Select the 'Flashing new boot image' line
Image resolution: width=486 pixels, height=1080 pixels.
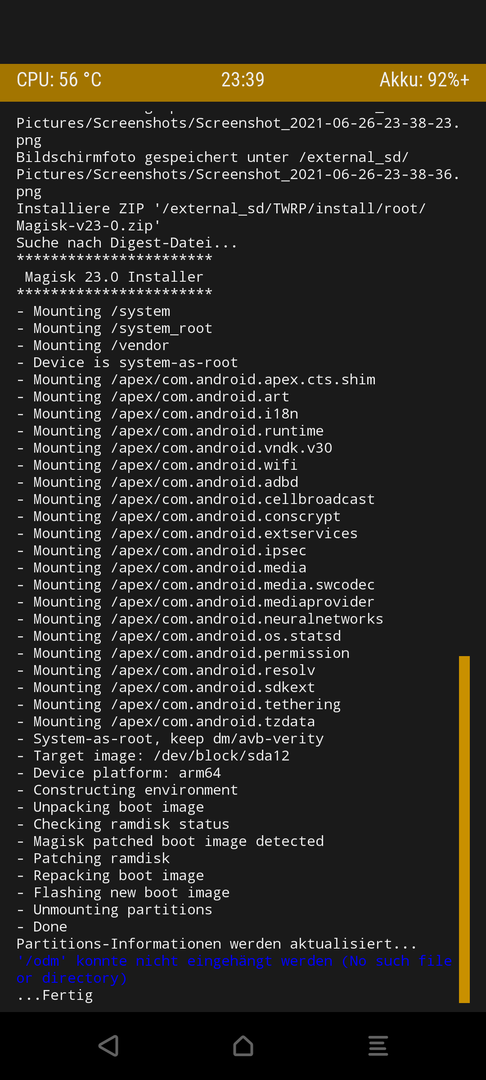coord(123,893)
